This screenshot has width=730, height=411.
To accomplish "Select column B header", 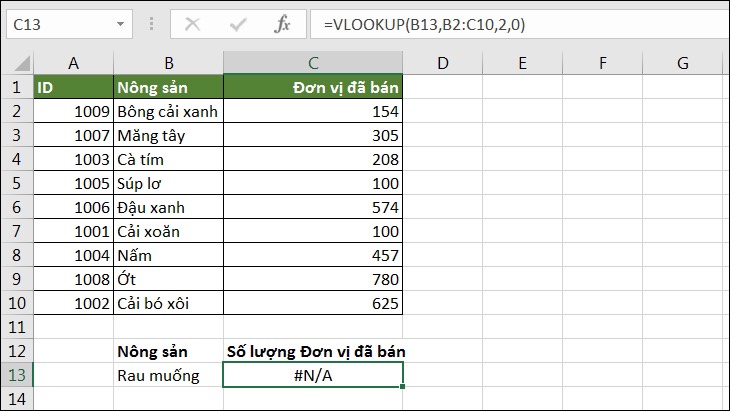I will click(x=169, y=63).
